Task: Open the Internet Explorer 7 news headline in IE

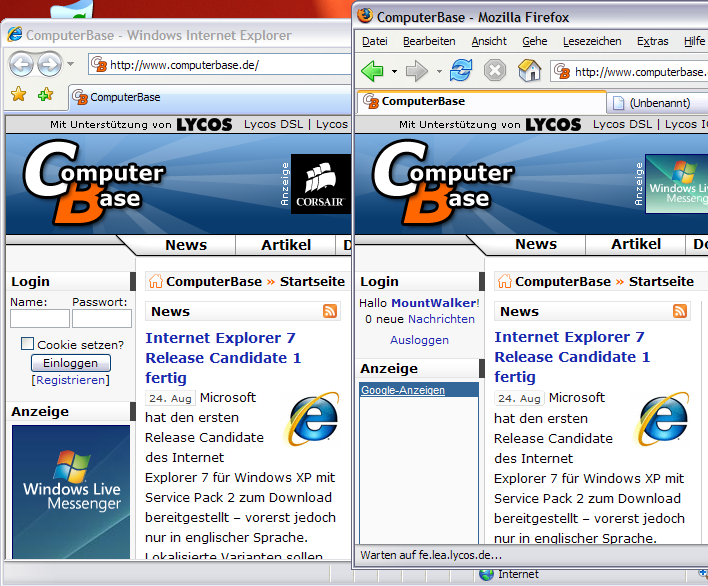Action: click(x=223, y=358)
